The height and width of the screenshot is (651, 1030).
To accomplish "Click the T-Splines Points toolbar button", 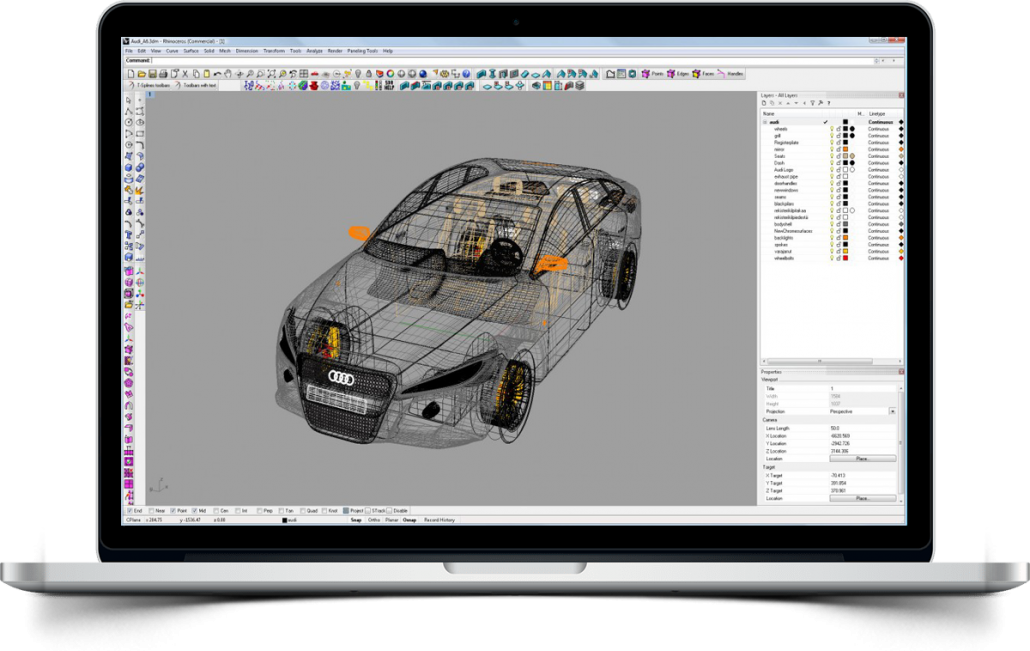I will point(653,74).
